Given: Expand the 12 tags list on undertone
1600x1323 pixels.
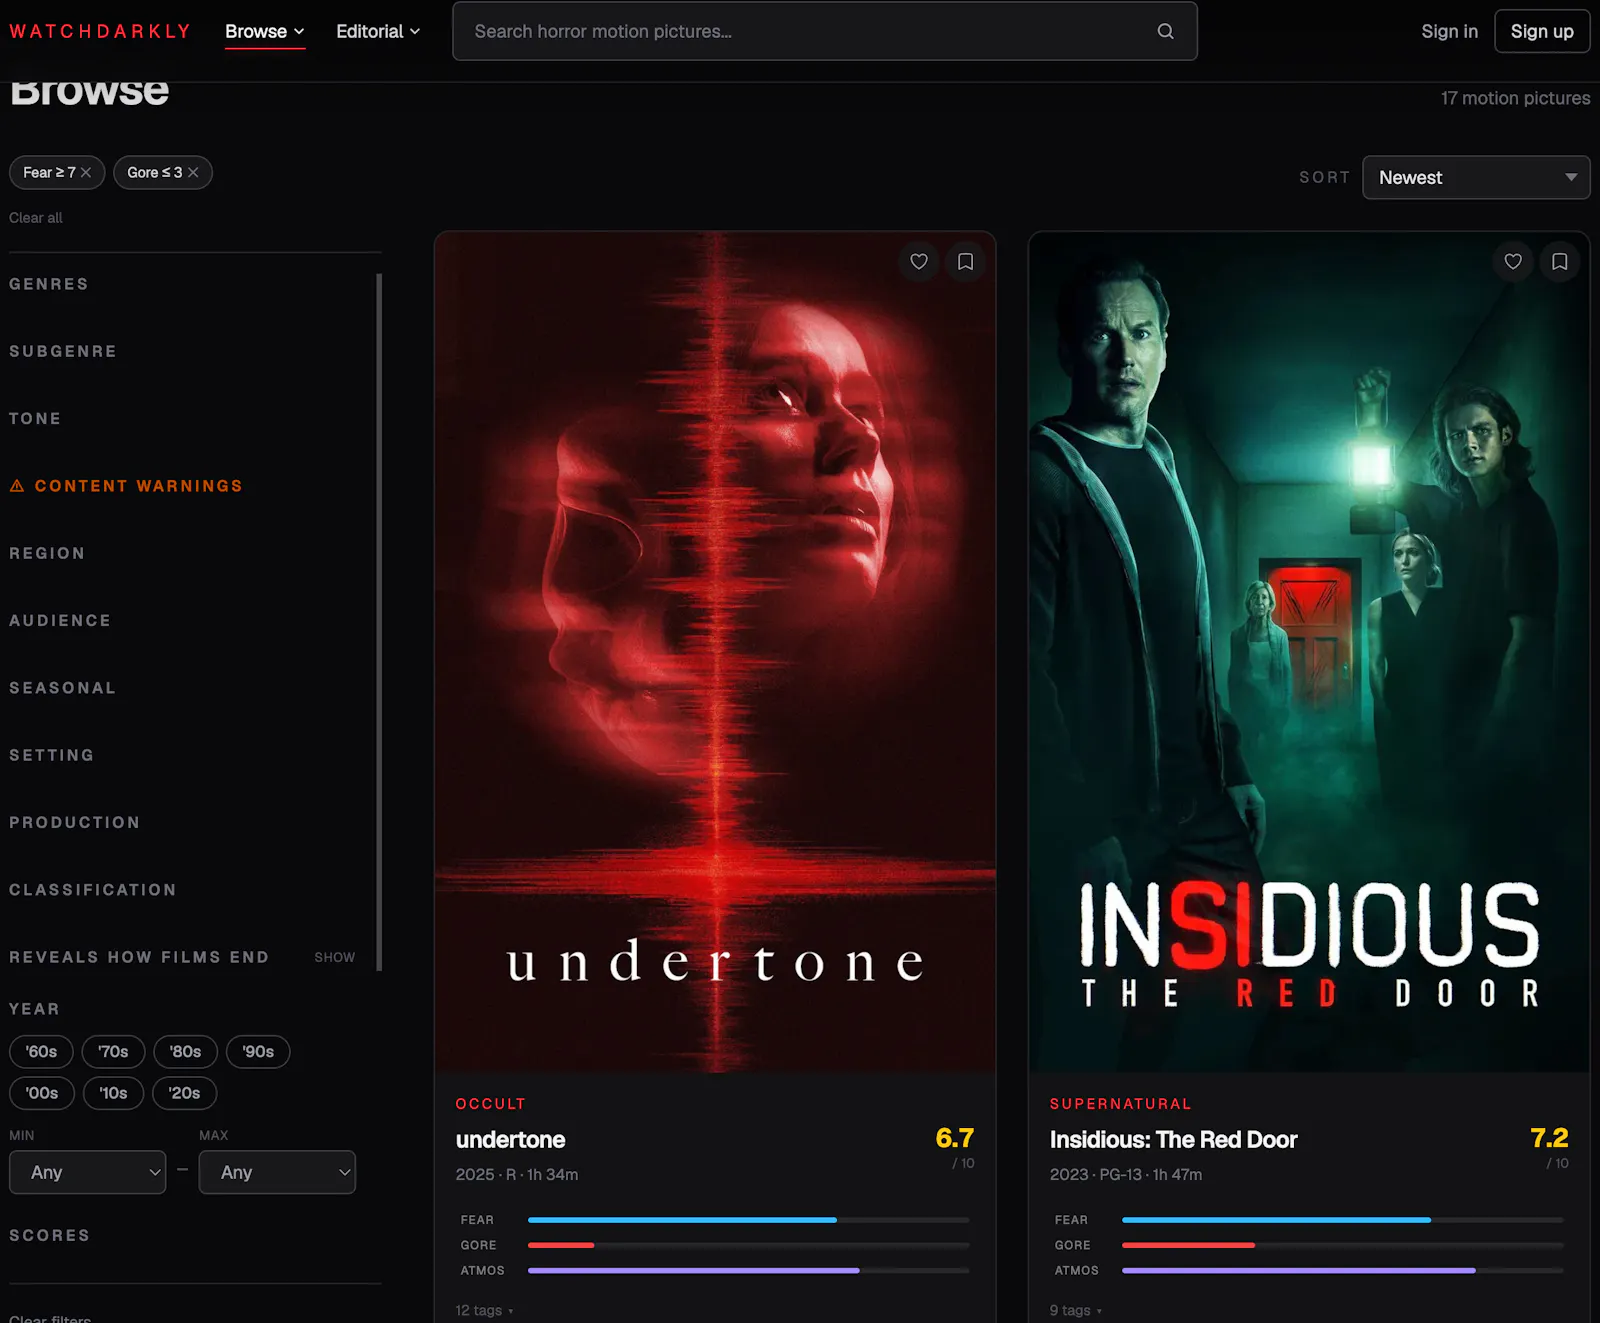Looking at the screenshot, I should tap(484, 1311).
